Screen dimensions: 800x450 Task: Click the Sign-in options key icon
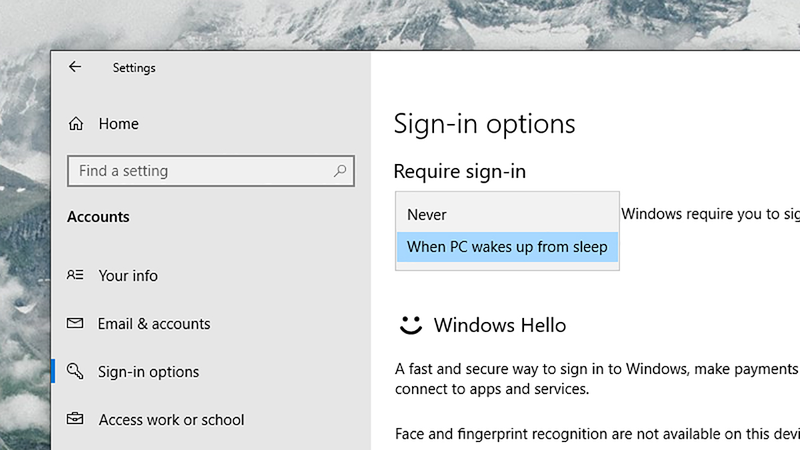(x=75, y=371)
